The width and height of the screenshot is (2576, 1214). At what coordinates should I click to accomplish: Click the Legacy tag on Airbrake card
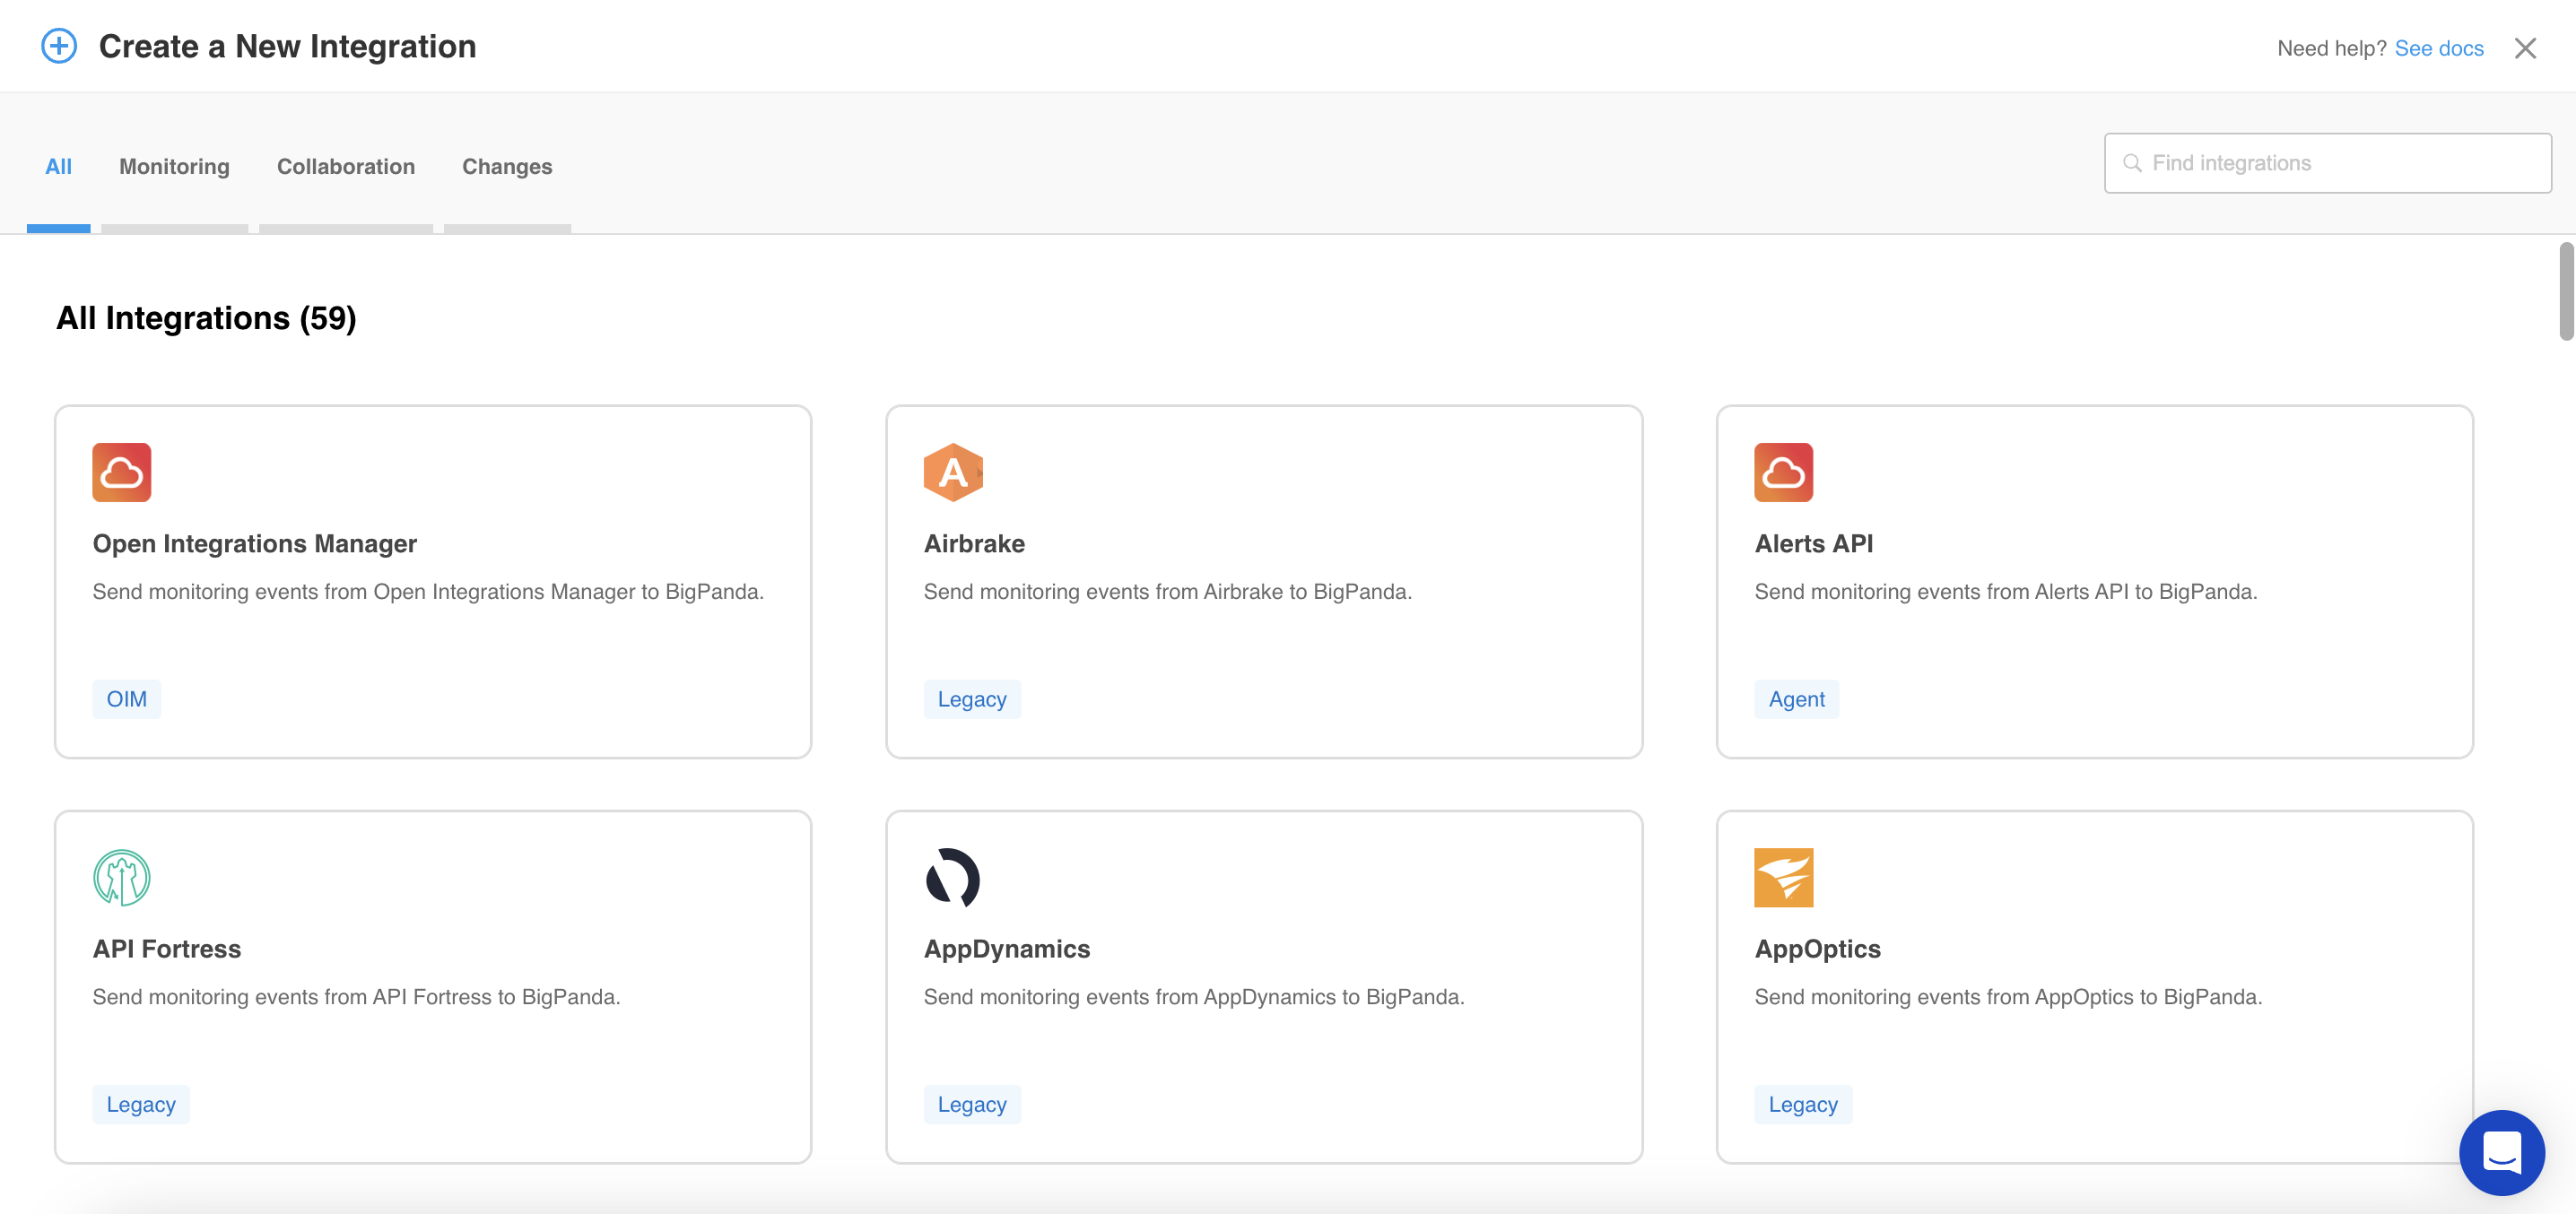click(971, 699)
